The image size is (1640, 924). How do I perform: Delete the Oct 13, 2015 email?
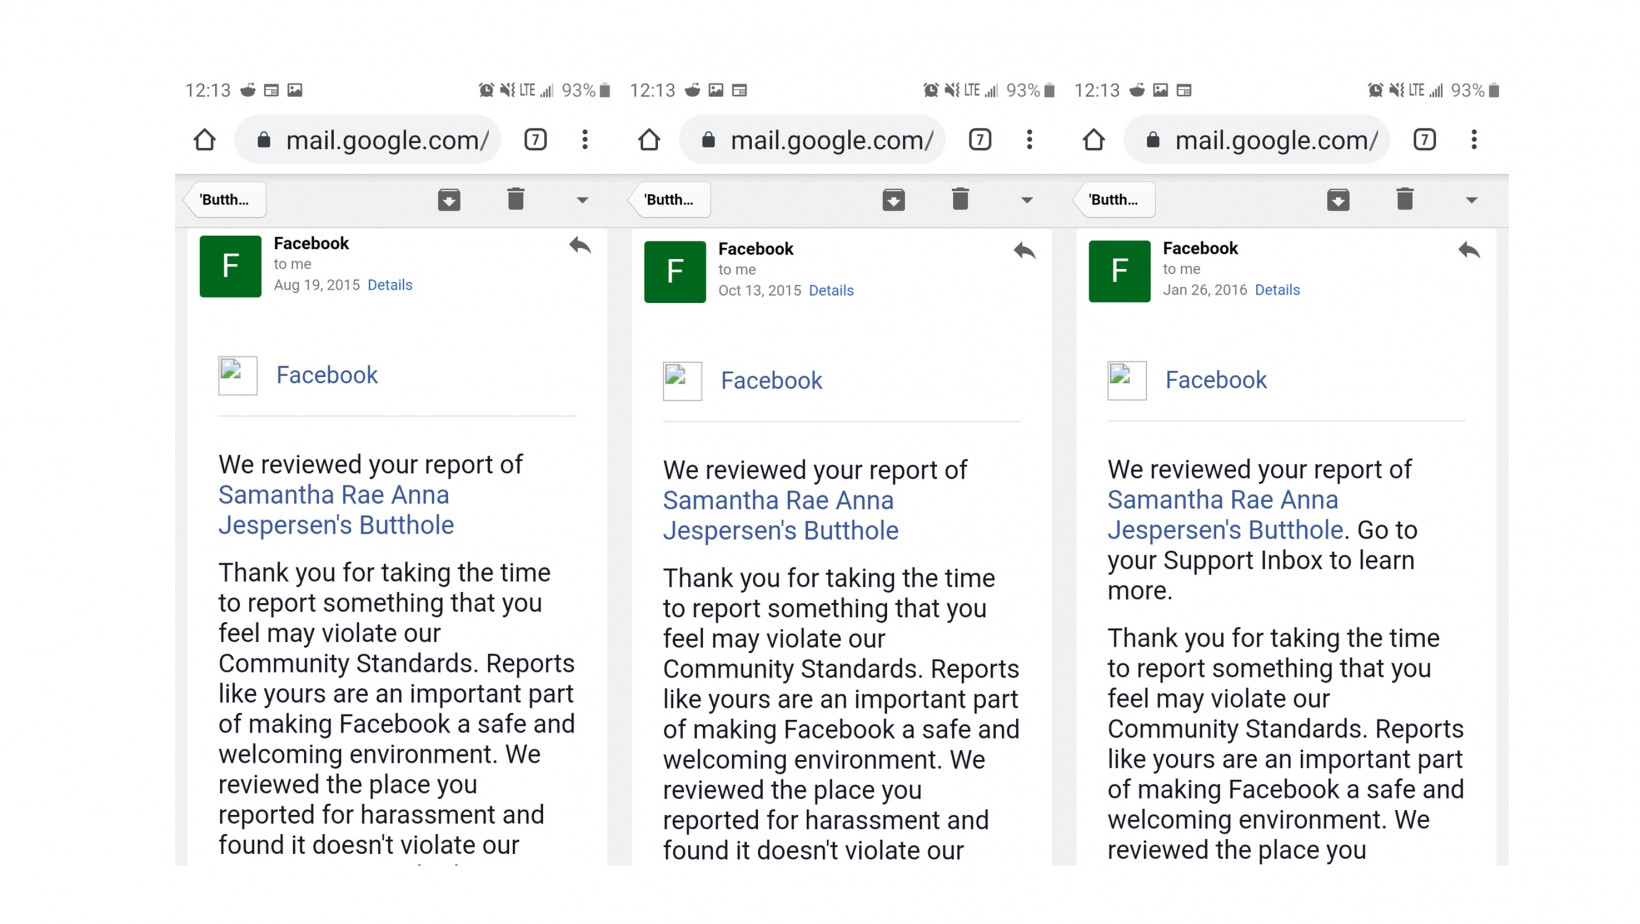click(x=960, y=200)
